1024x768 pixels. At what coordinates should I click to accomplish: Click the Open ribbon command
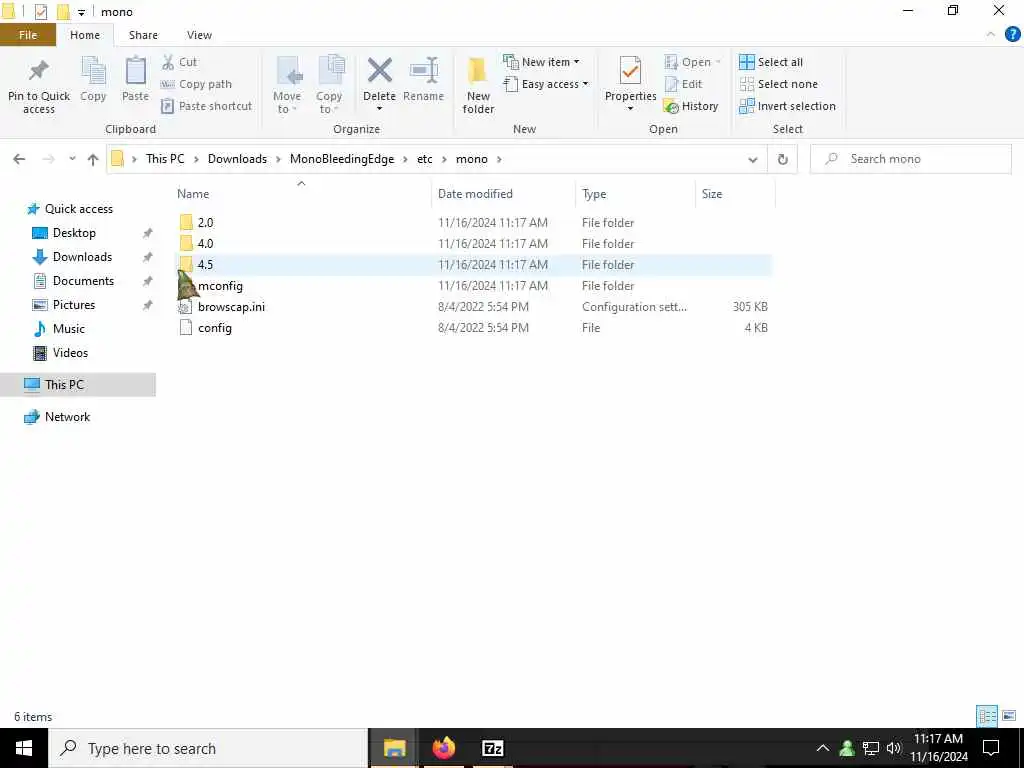coord(692,62)
